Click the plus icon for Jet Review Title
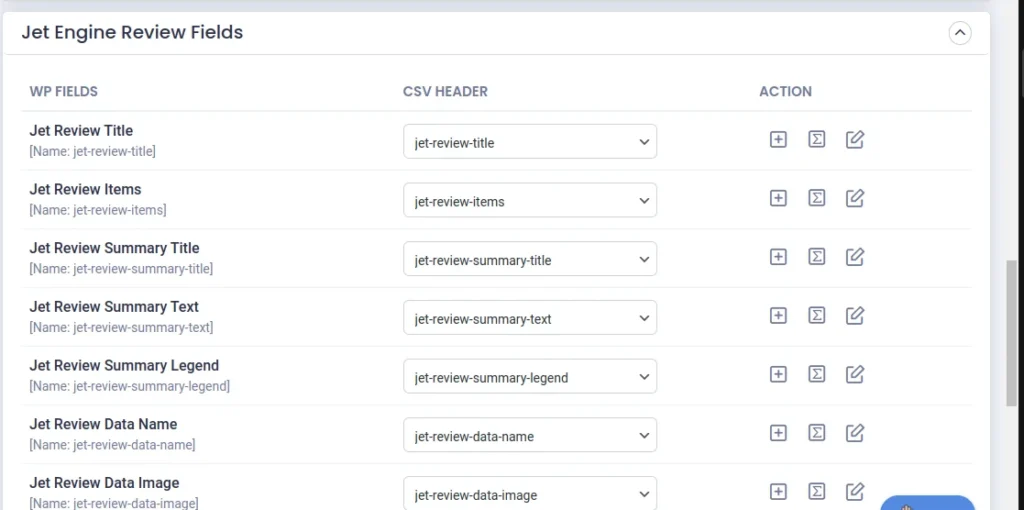 [778, 140]
